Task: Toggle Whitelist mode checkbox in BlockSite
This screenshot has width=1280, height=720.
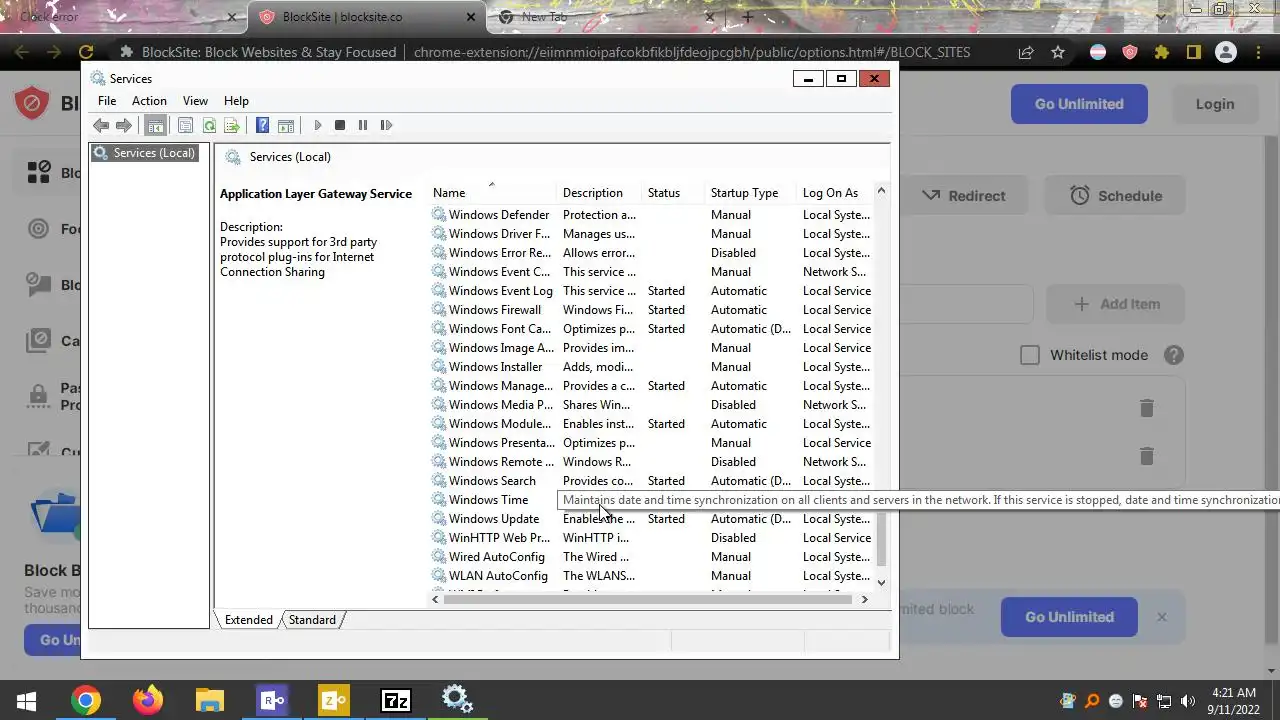Action: tap(1030, 355)
